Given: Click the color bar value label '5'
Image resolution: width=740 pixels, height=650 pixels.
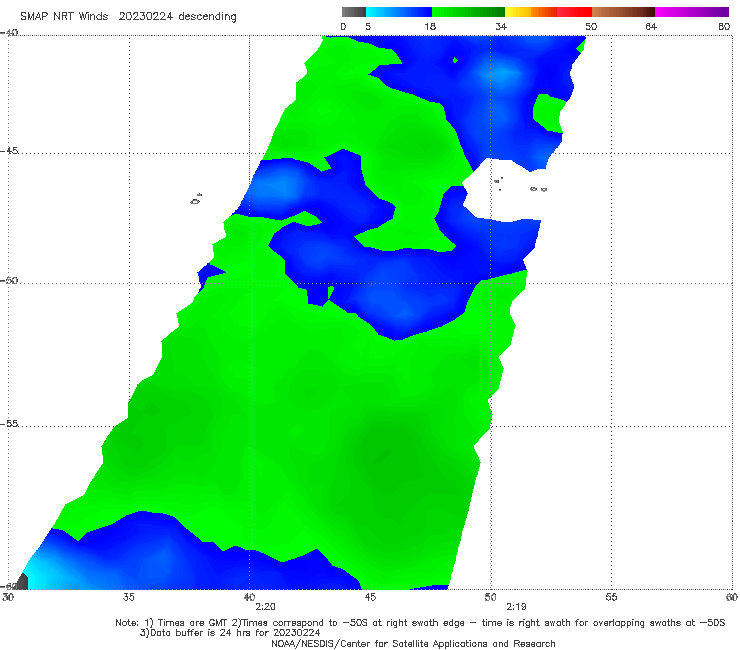Looking at the screenshot, I should point(368,27).
